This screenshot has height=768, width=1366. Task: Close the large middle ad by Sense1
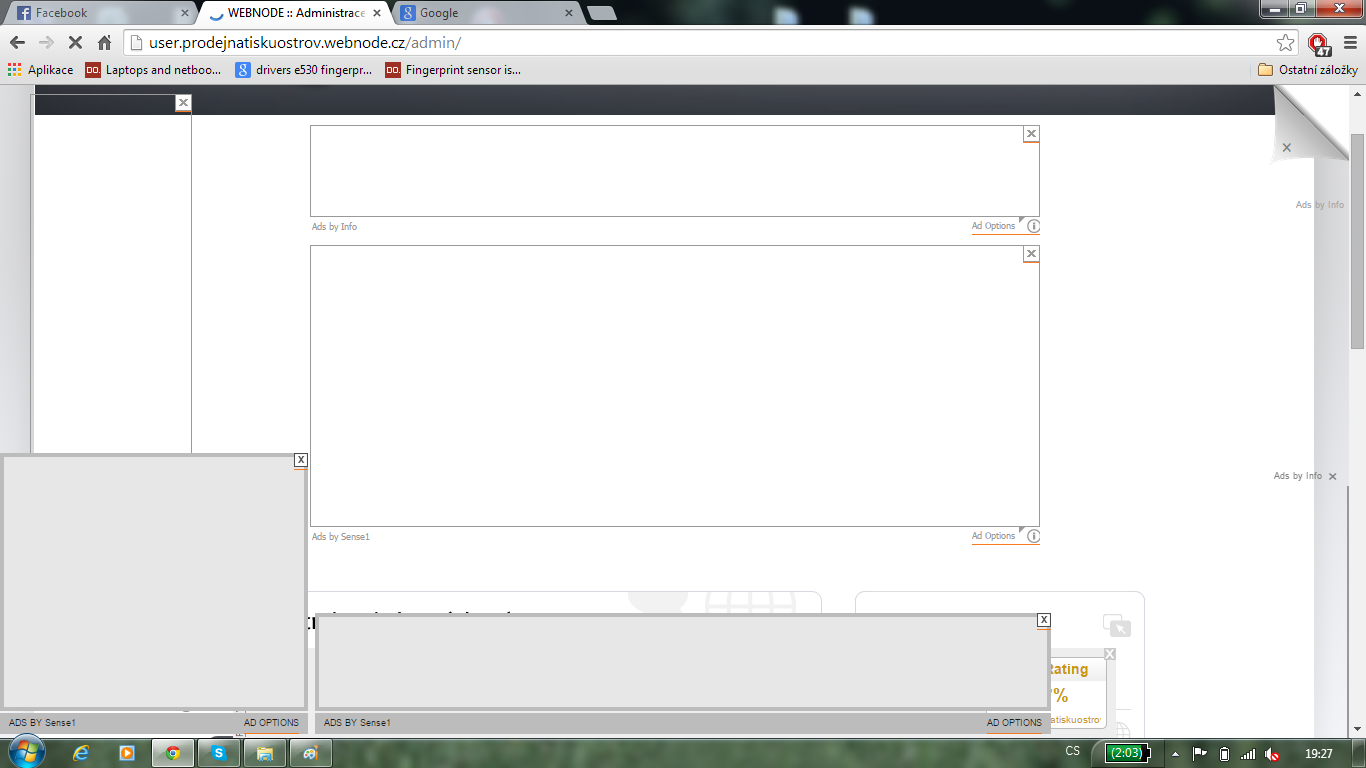(1031, 254)
